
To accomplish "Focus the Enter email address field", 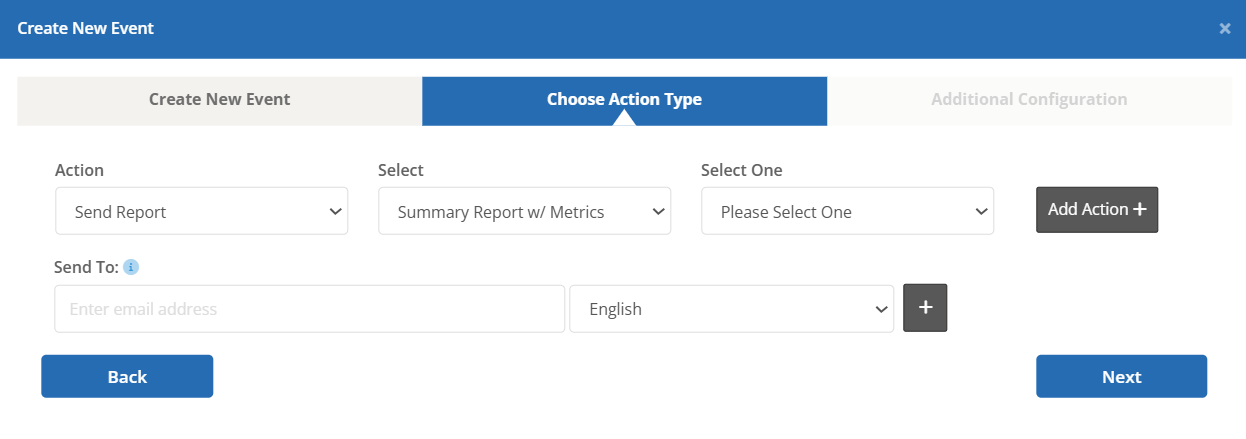I will [x=309, y=309].
